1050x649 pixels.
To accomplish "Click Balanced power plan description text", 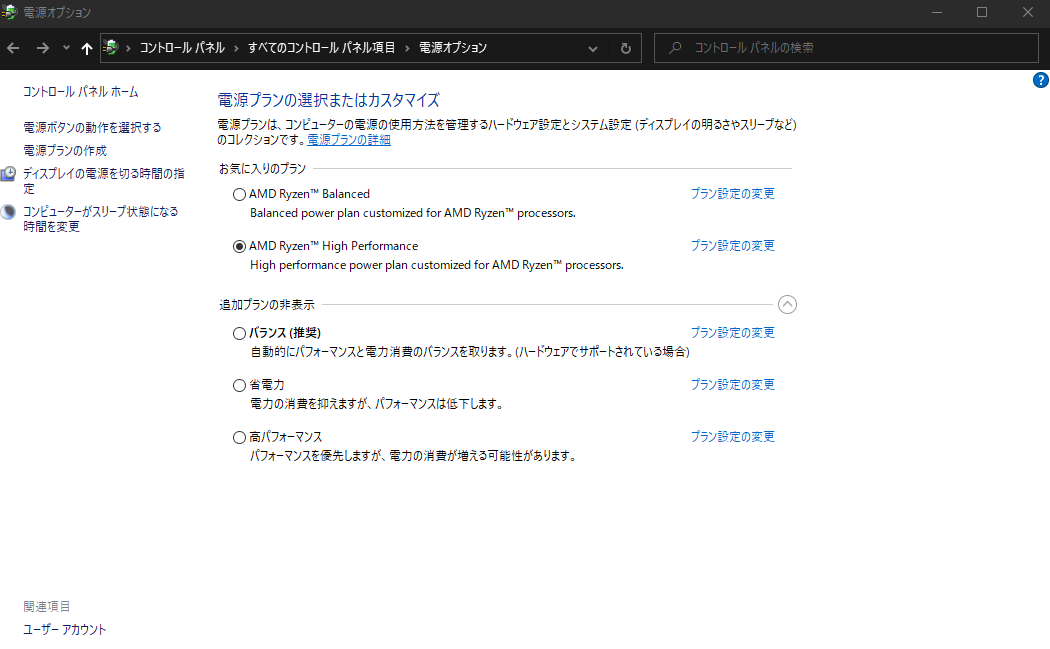I will (412, 213).
